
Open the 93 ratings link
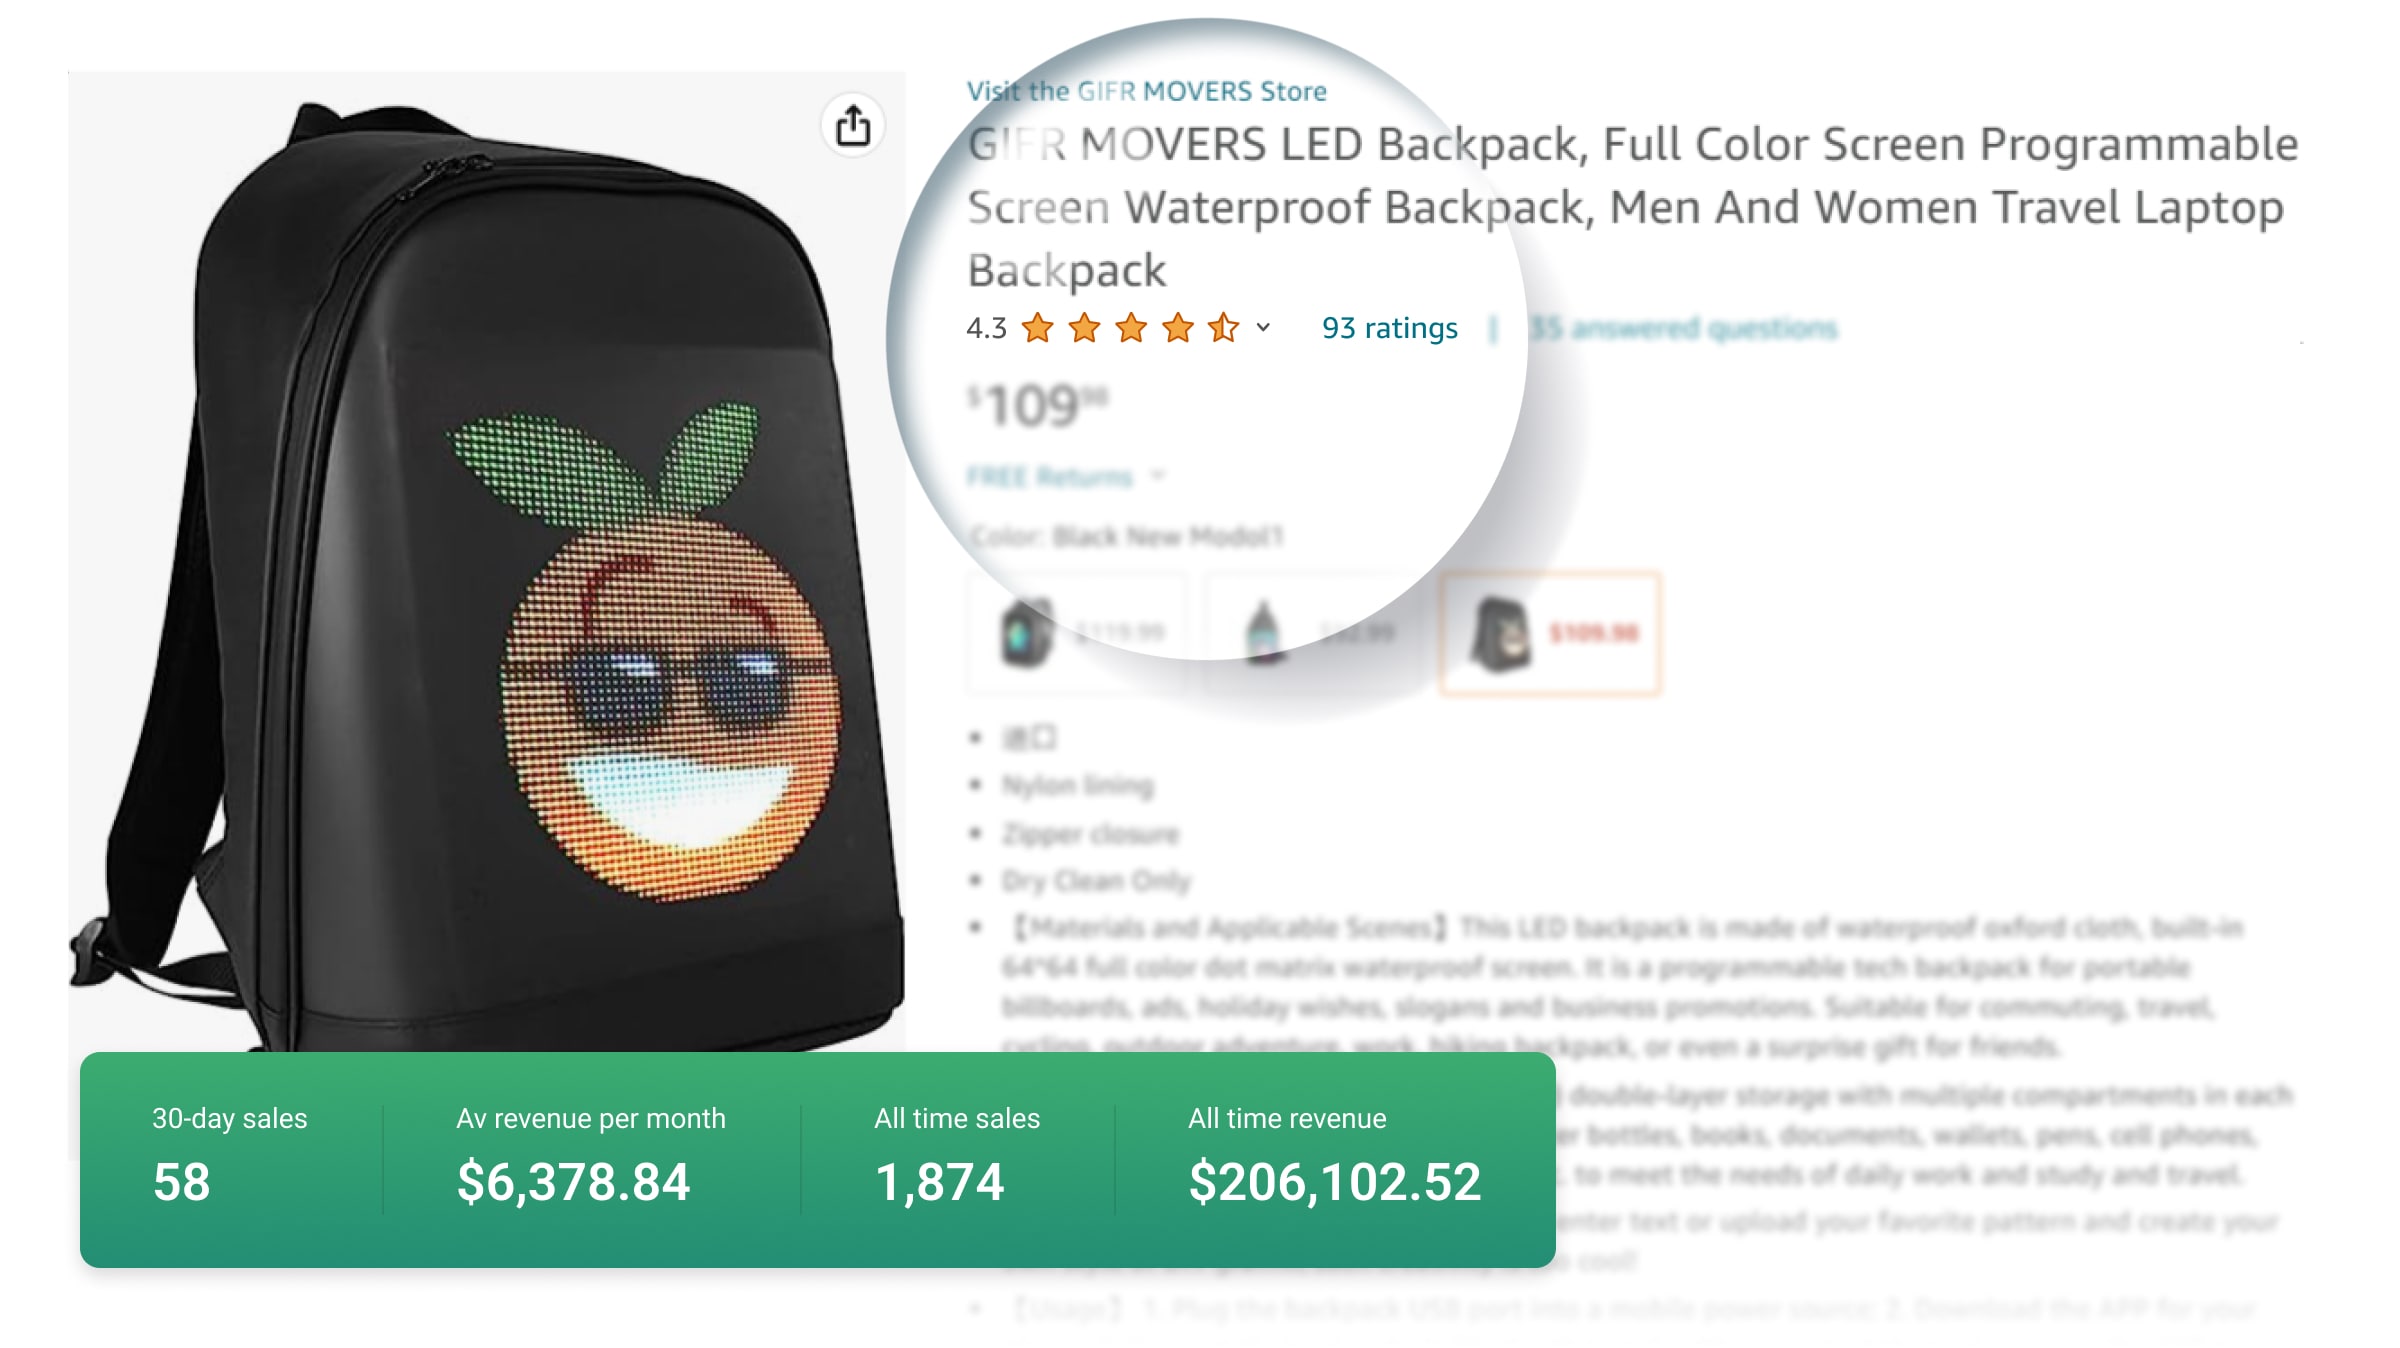(1389, 328)
